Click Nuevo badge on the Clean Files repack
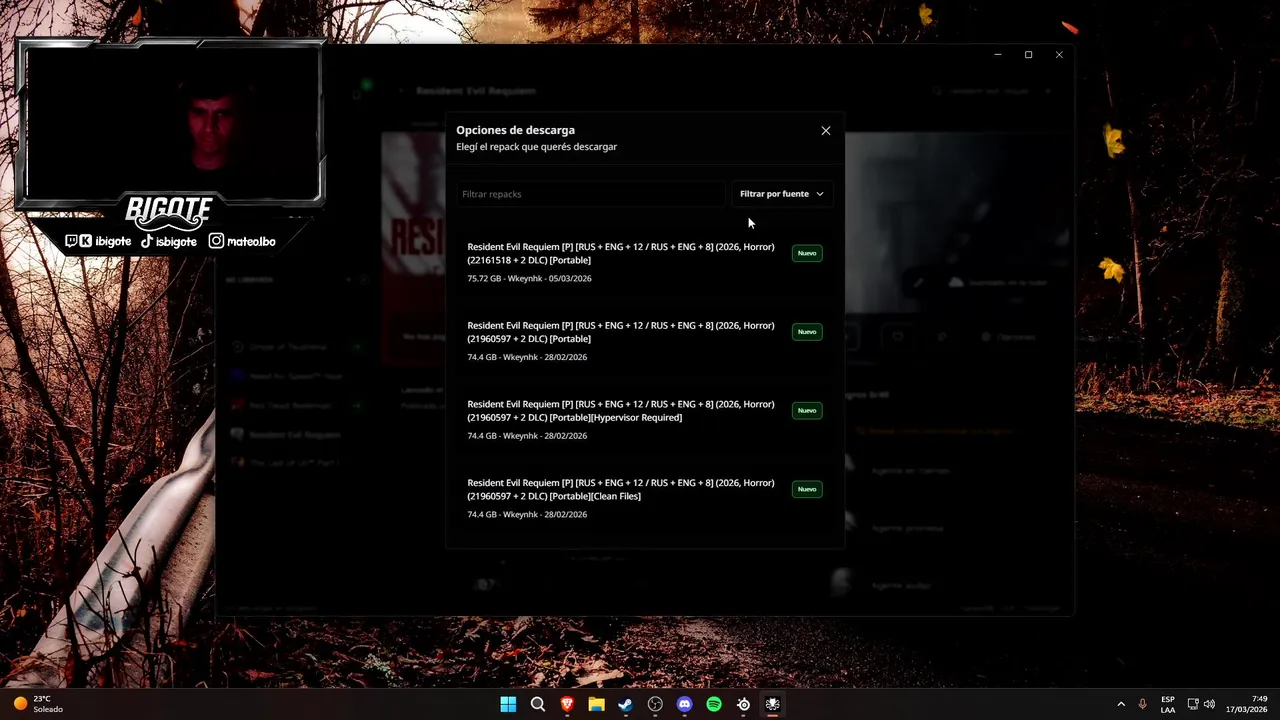 807,489
